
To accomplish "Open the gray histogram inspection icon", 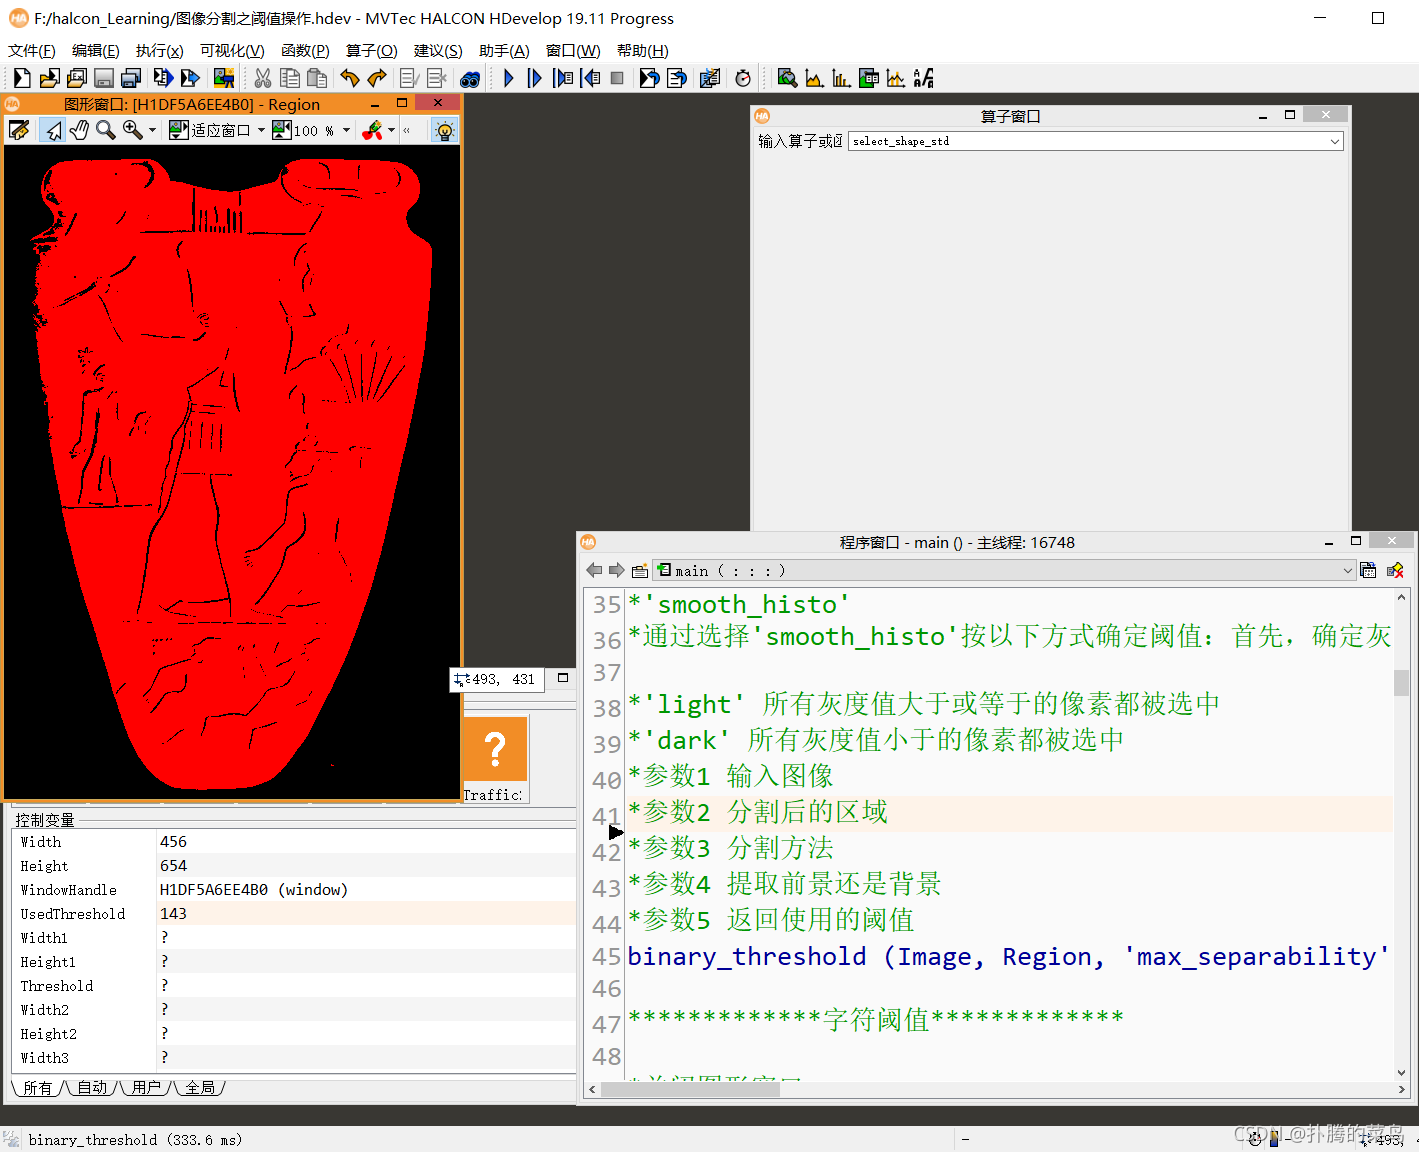I will click(x=815, y=77).
